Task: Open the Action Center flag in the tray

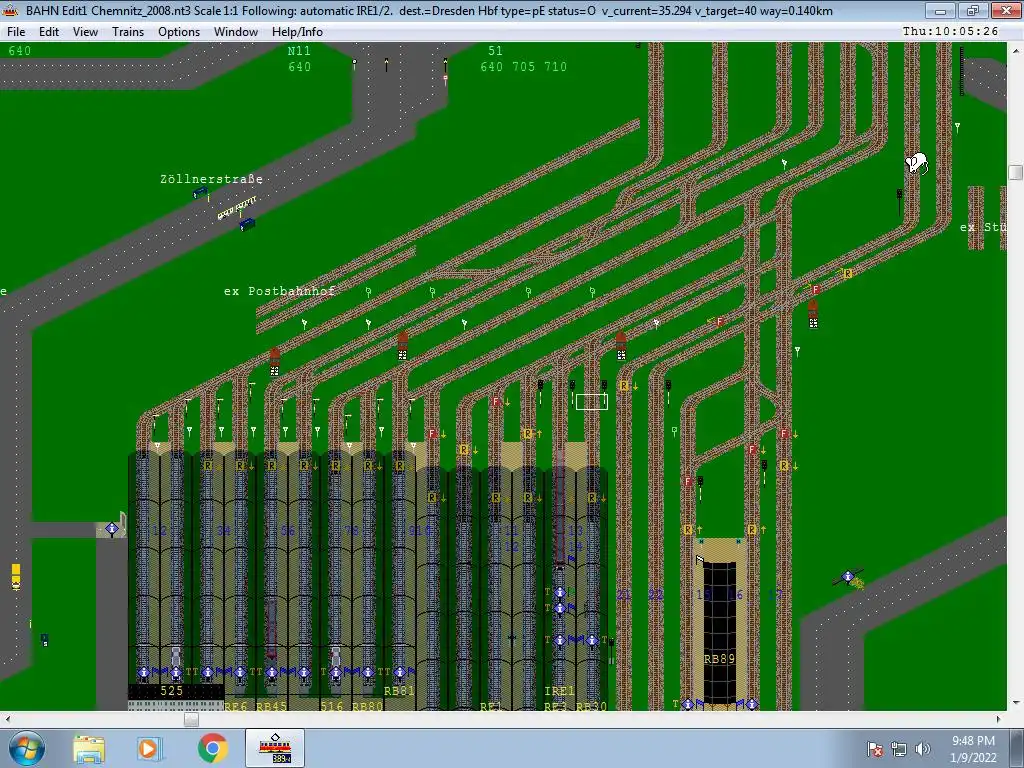Action: coord(875,749)
